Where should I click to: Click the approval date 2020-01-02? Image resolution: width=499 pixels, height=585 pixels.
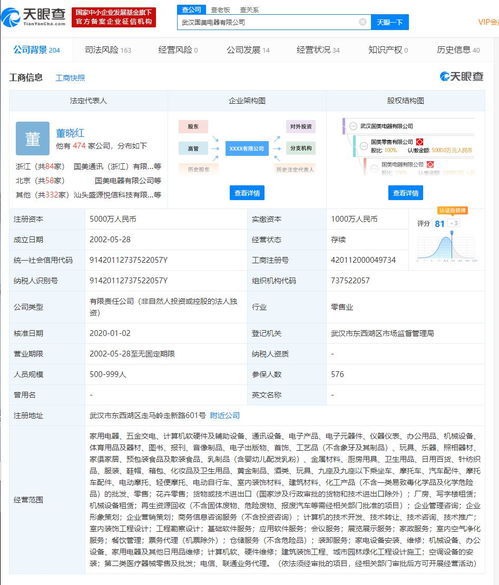point(110,333)
